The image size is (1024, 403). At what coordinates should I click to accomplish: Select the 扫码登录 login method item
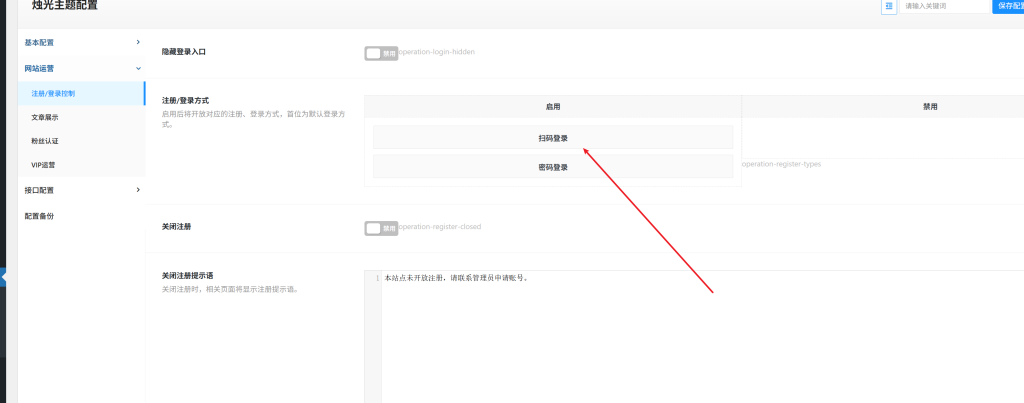[x=552, y=138]
